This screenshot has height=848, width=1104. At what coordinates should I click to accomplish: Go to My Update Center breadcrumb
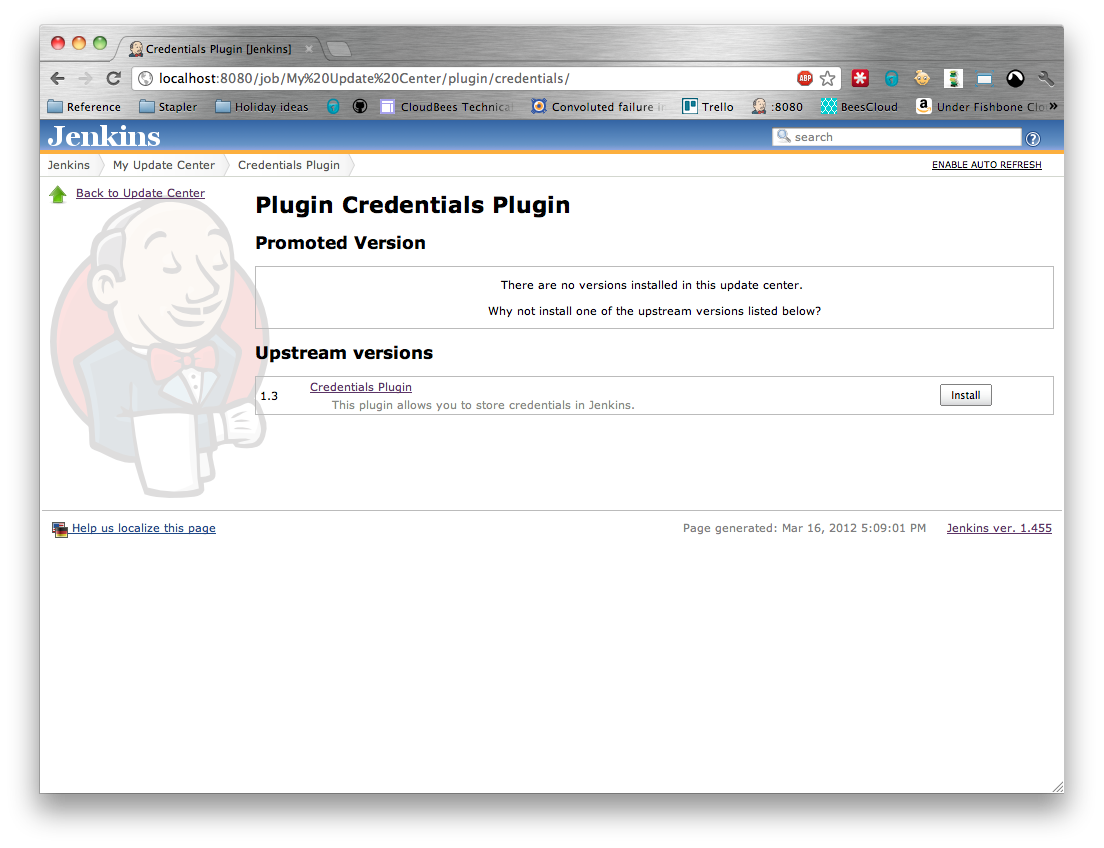pyautogui.click(x=164, y=165)
